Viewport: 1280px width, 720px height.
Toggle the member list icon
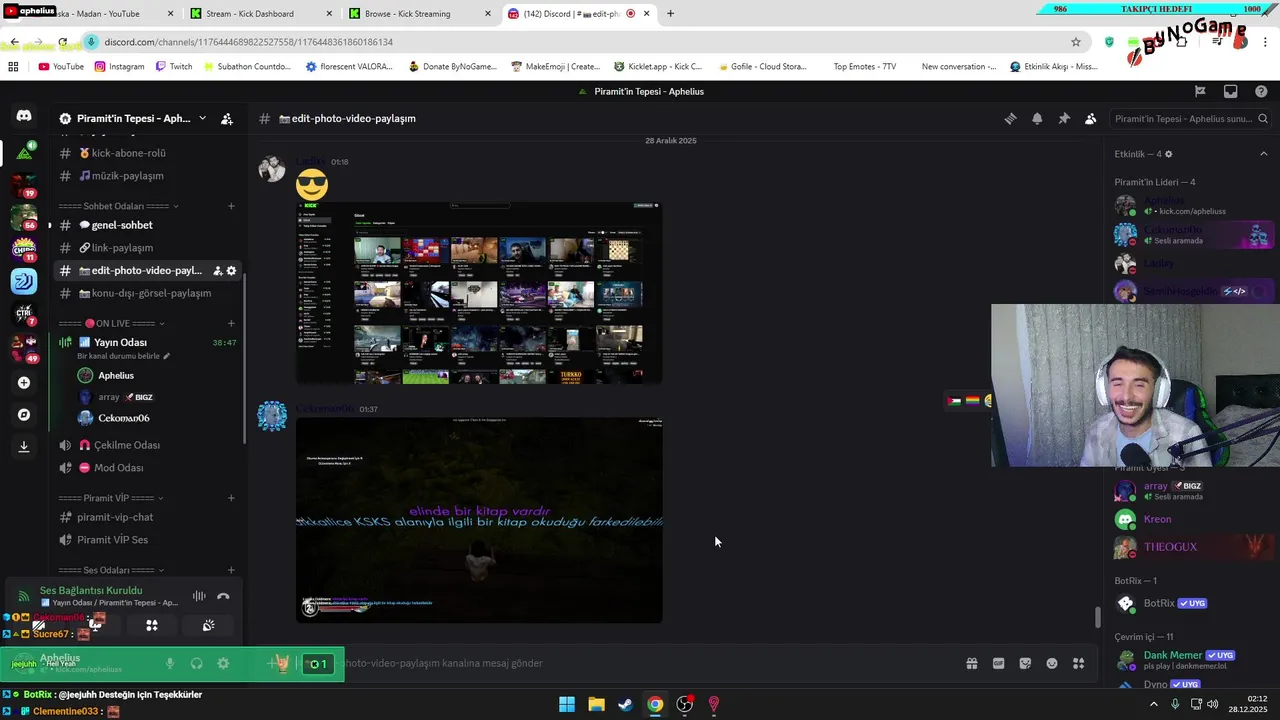tap(1091, 118)
